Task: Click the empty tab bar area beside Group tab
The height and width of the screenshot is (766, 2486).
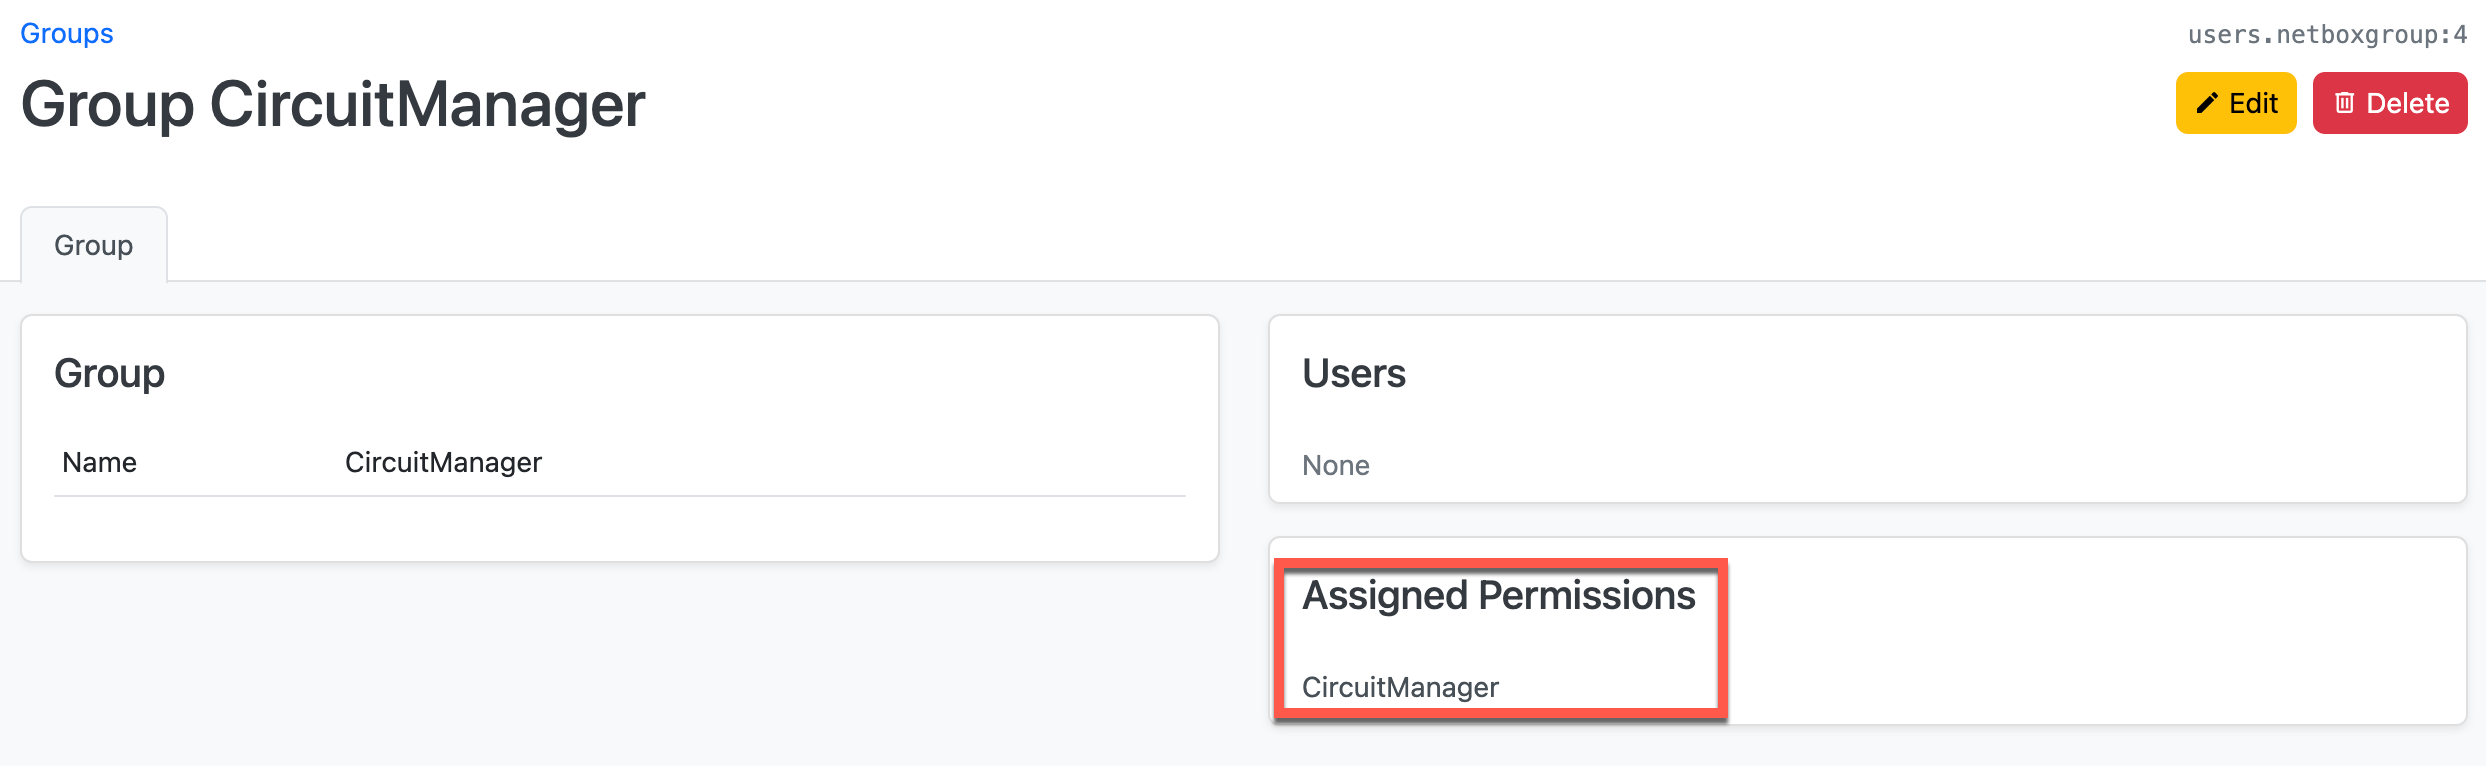Action: point(1200,245)
